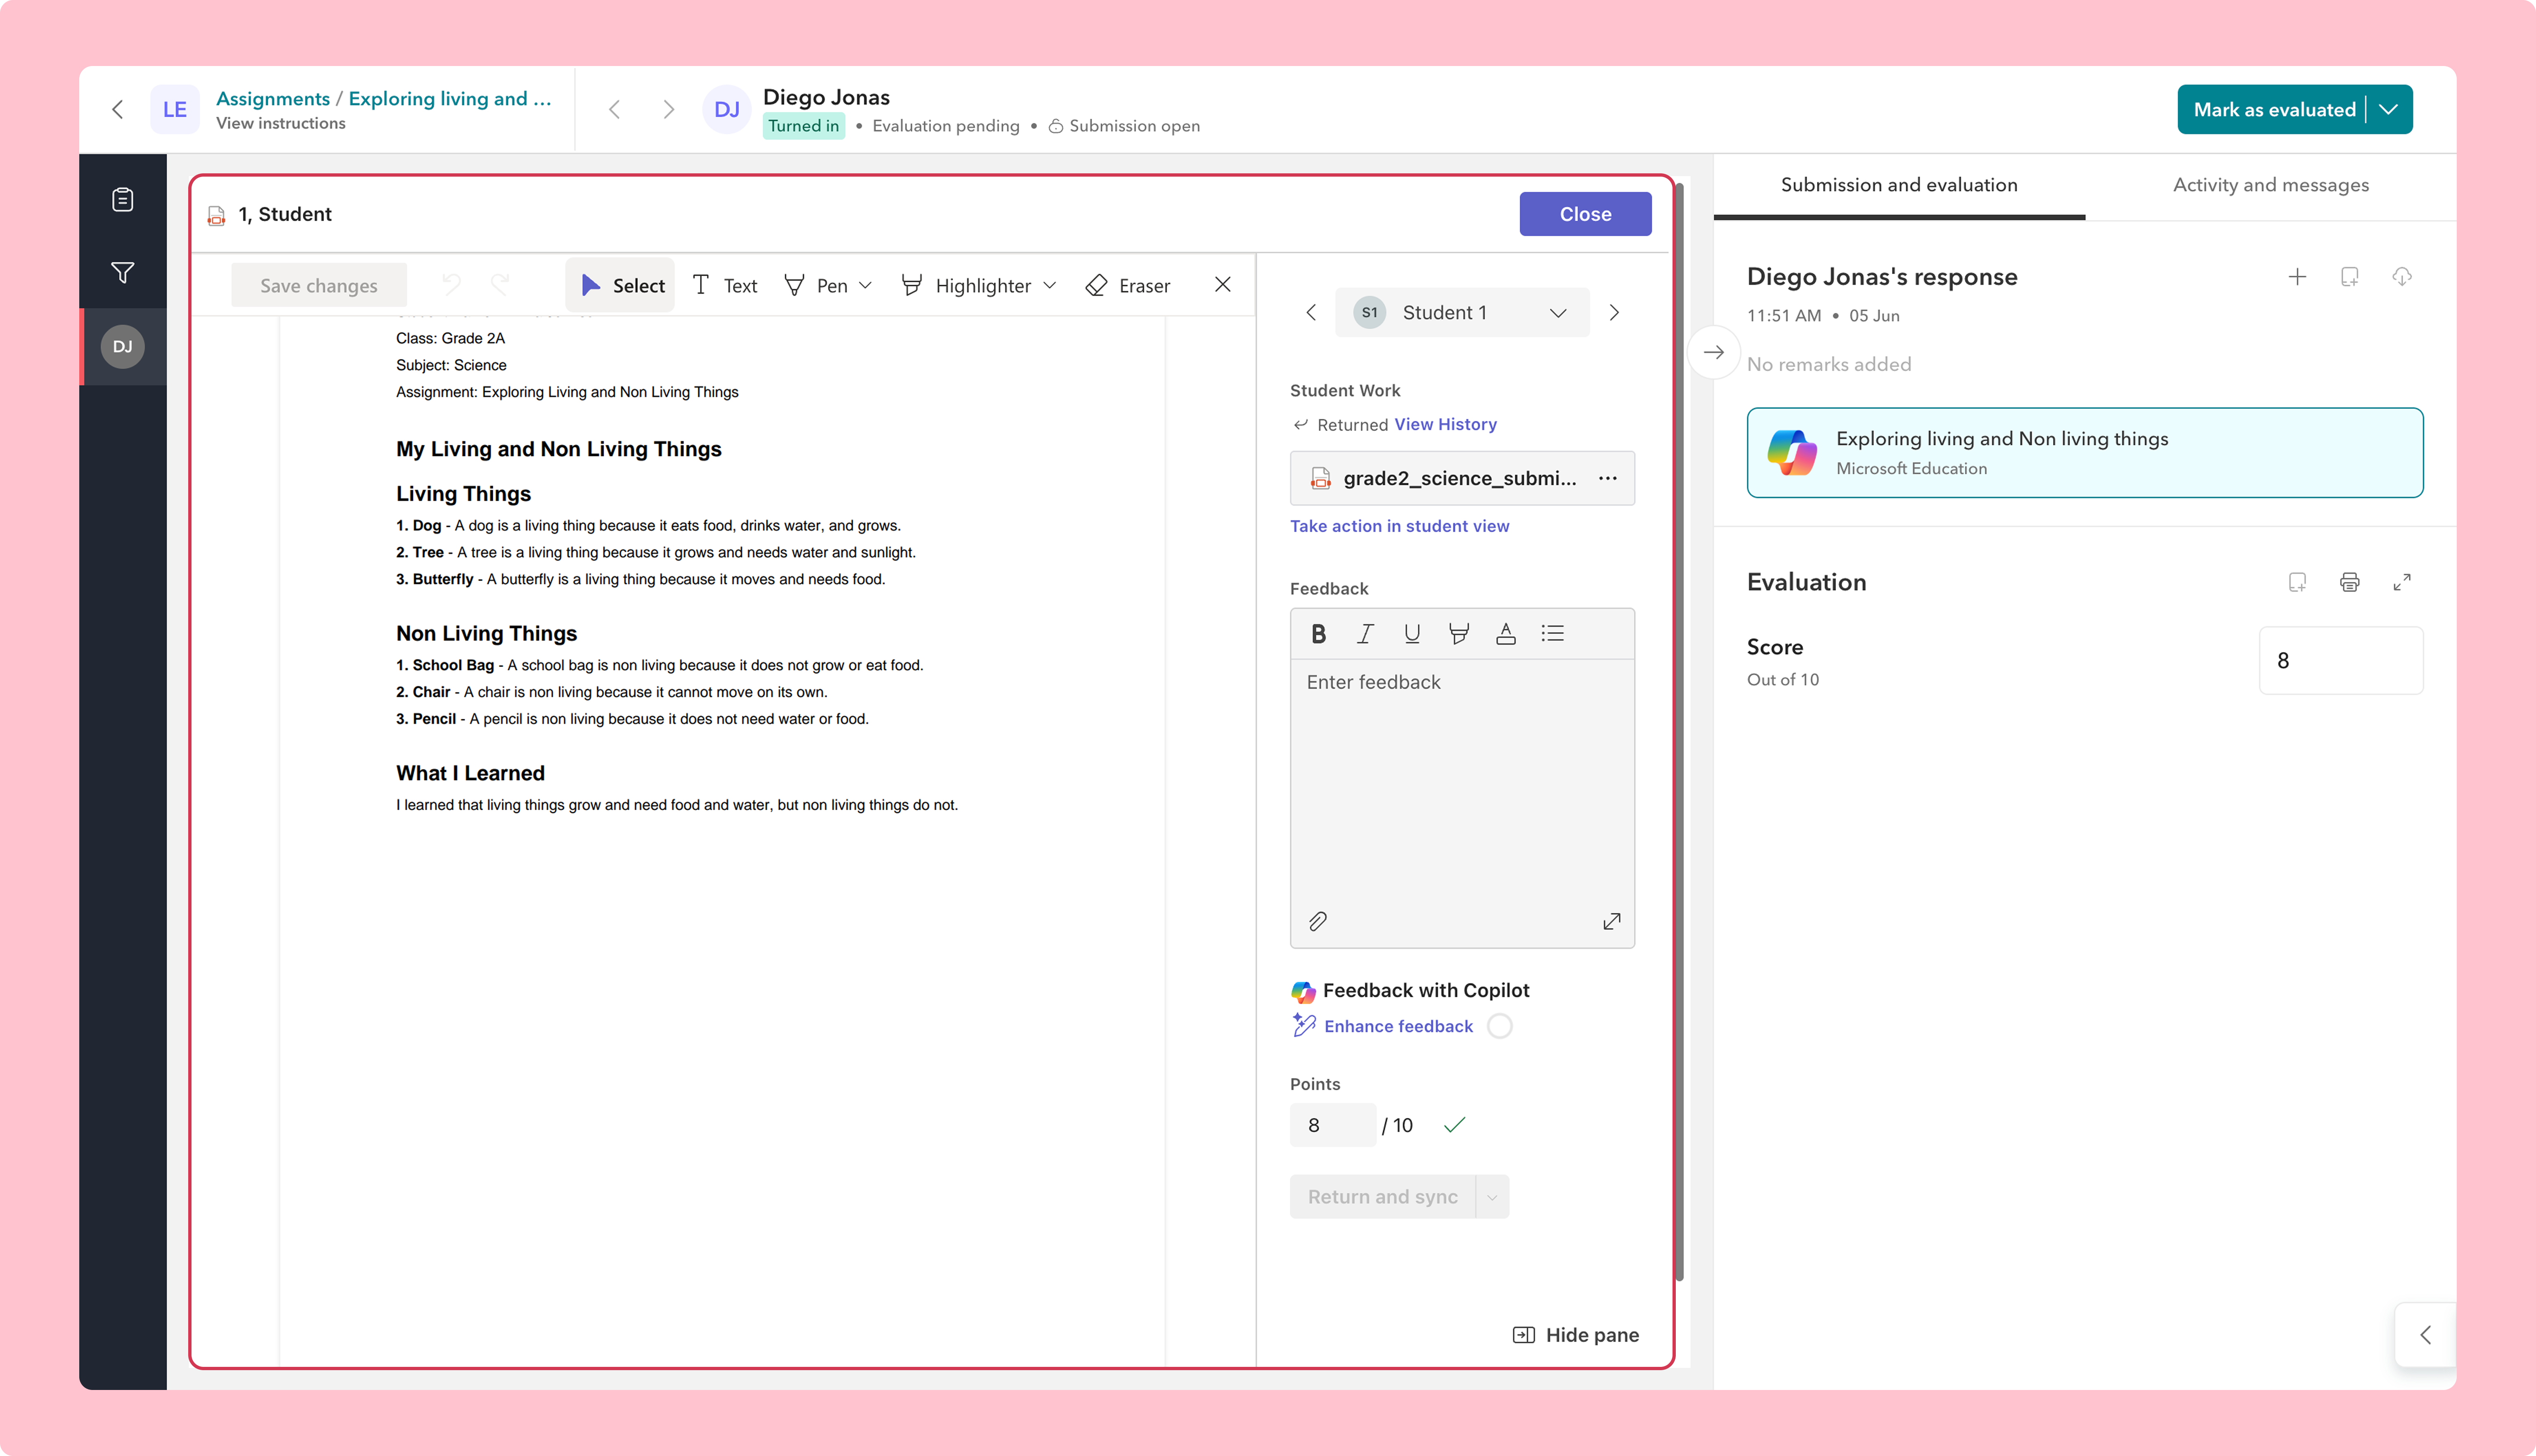Download Diego Jonas's response
This screenshot has width=2536, height=1456.
click(2402, 277)
